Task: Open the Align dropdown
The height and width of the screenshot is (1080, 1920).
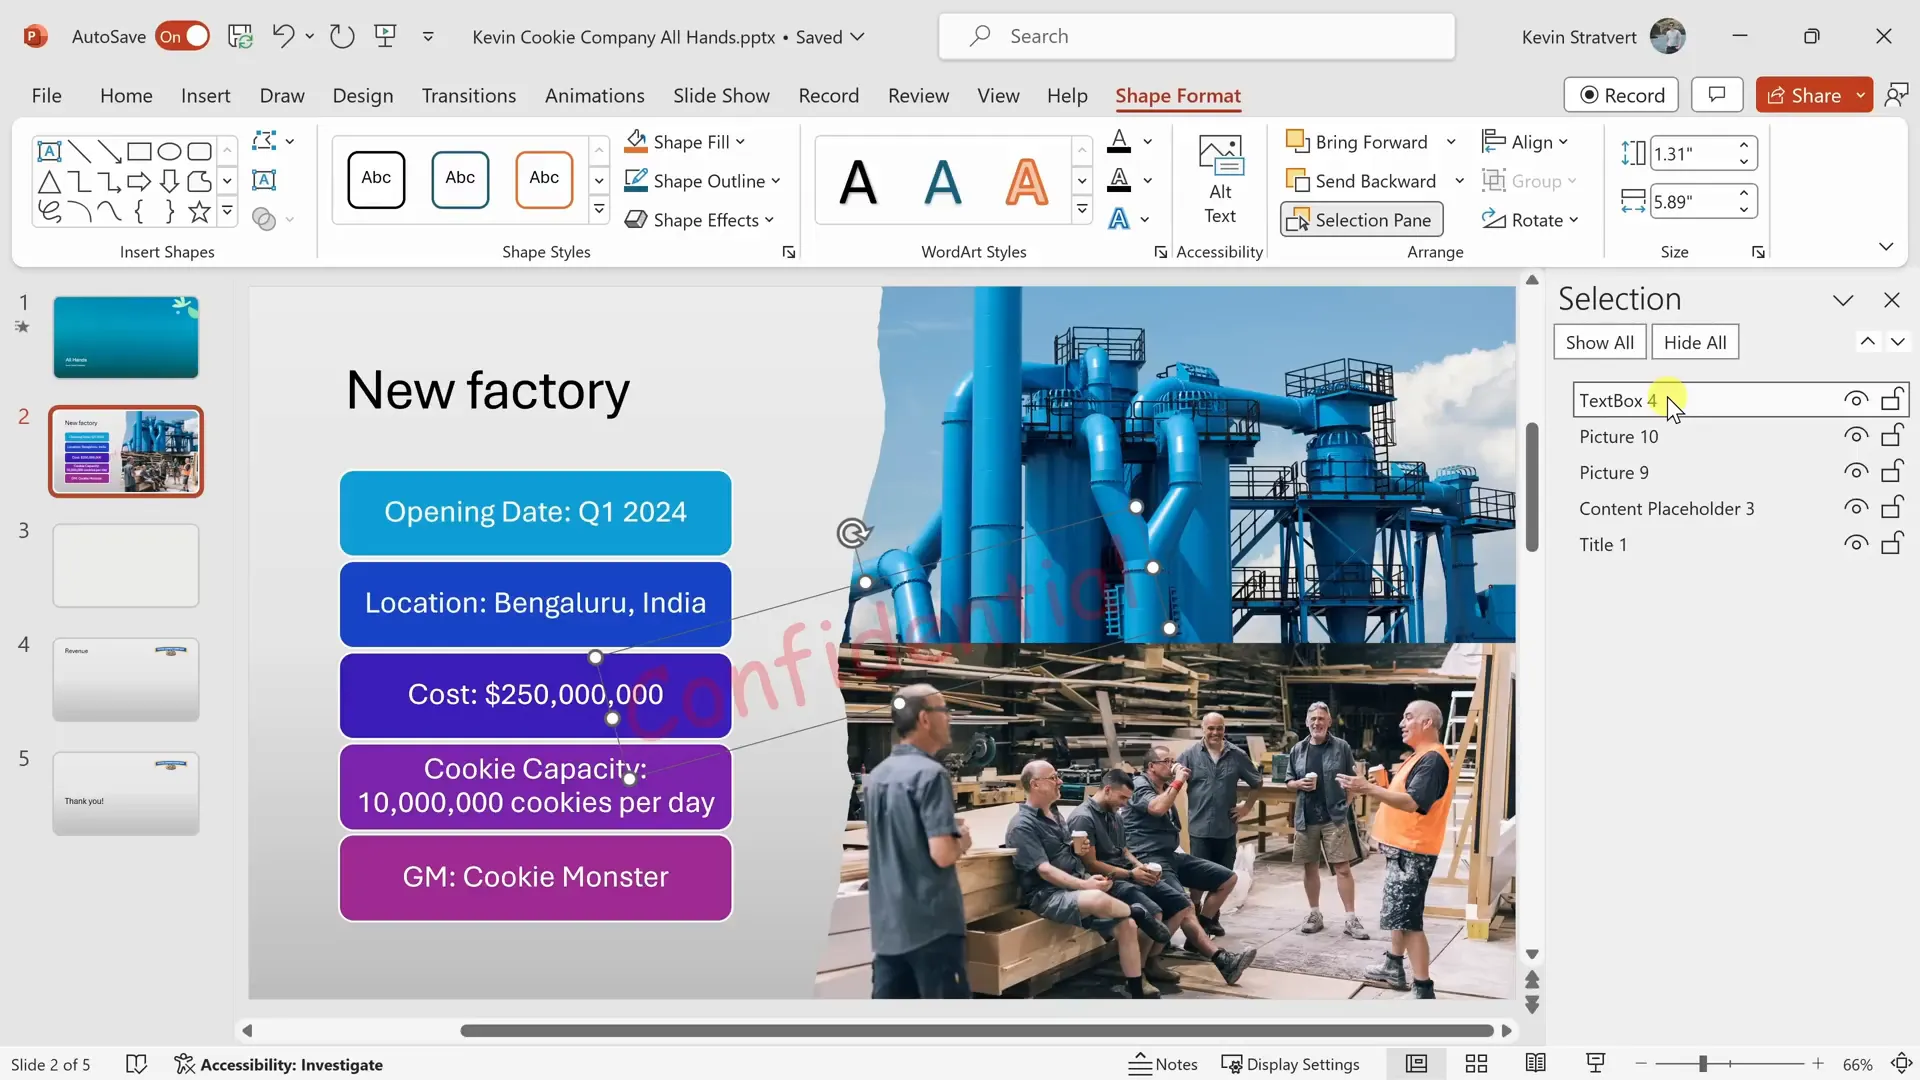Action: point(1525,142)
